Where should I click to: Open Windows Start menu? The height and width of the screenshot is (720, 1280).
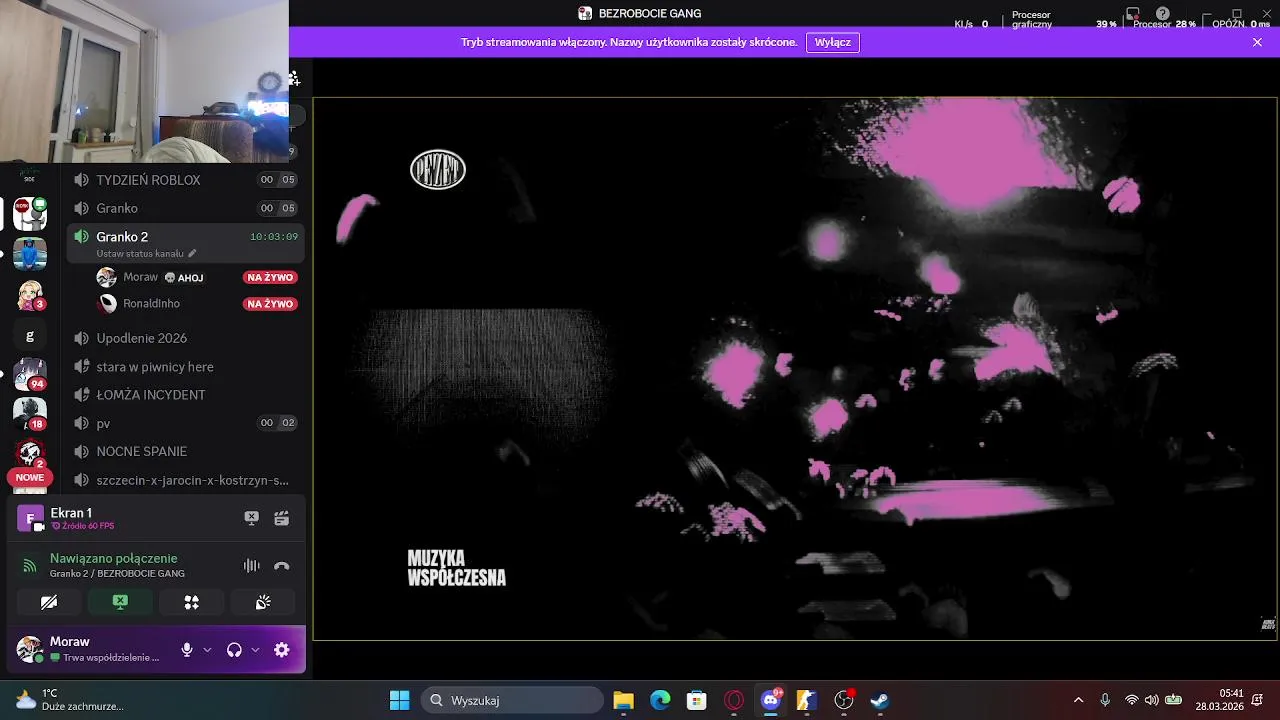(399, 700)
